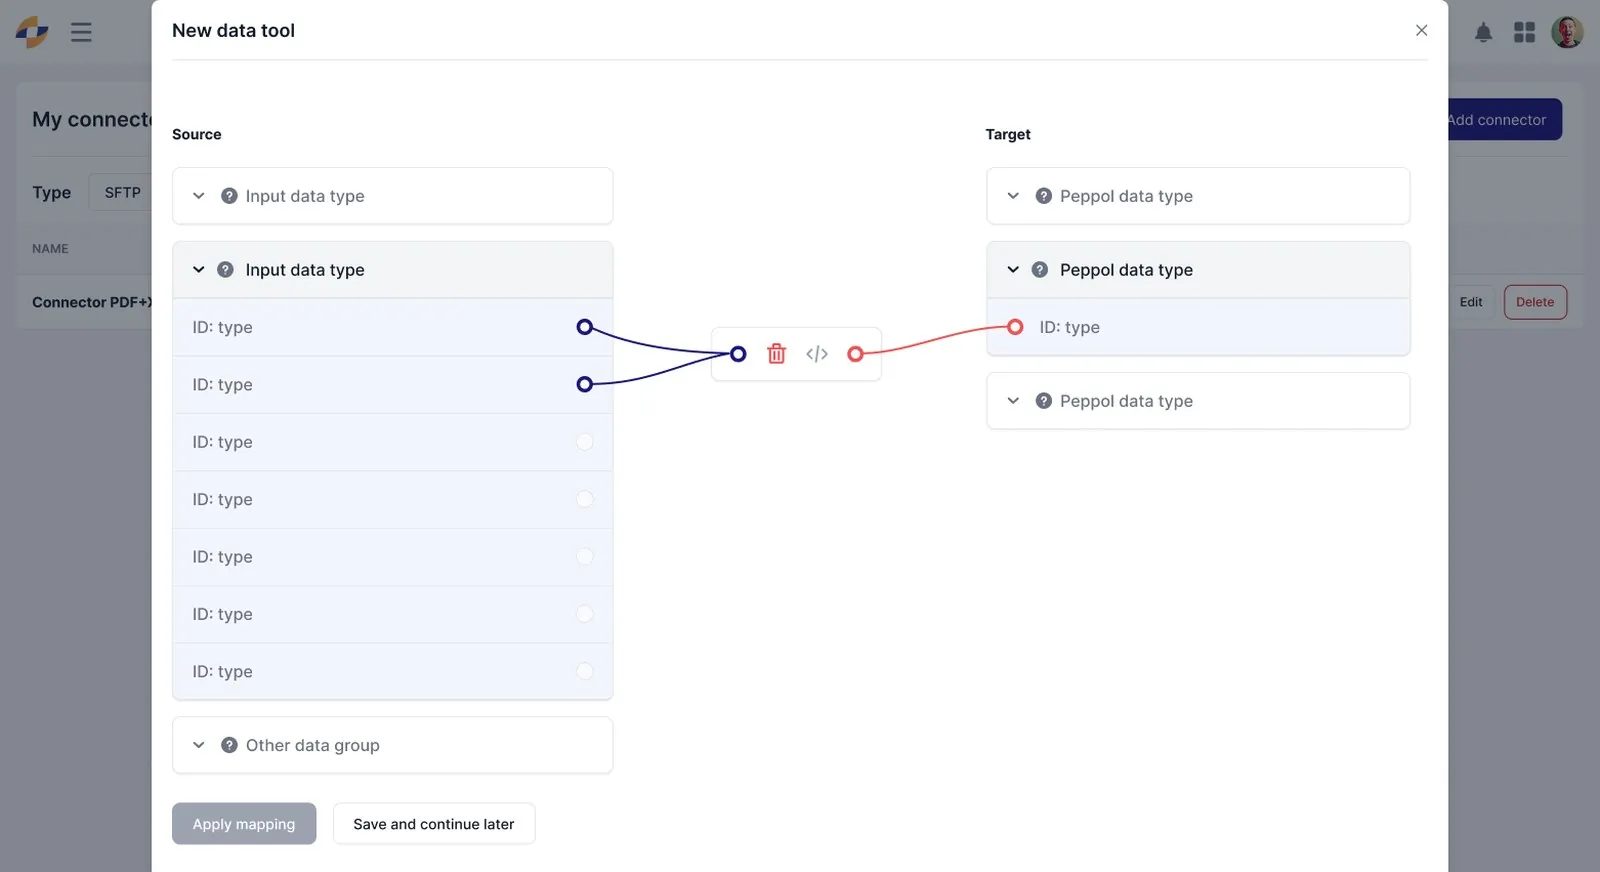Click the Apply mapping button
The width and height of the screenshot is (1600, 872).
click(244, 824)
